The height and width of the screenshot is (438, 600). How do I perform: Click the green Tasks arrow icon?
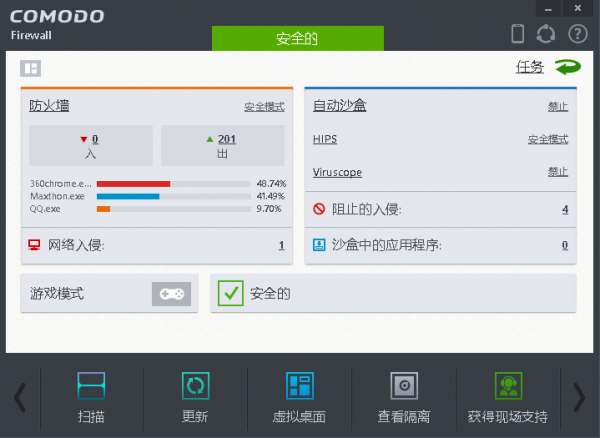[567, 67]
